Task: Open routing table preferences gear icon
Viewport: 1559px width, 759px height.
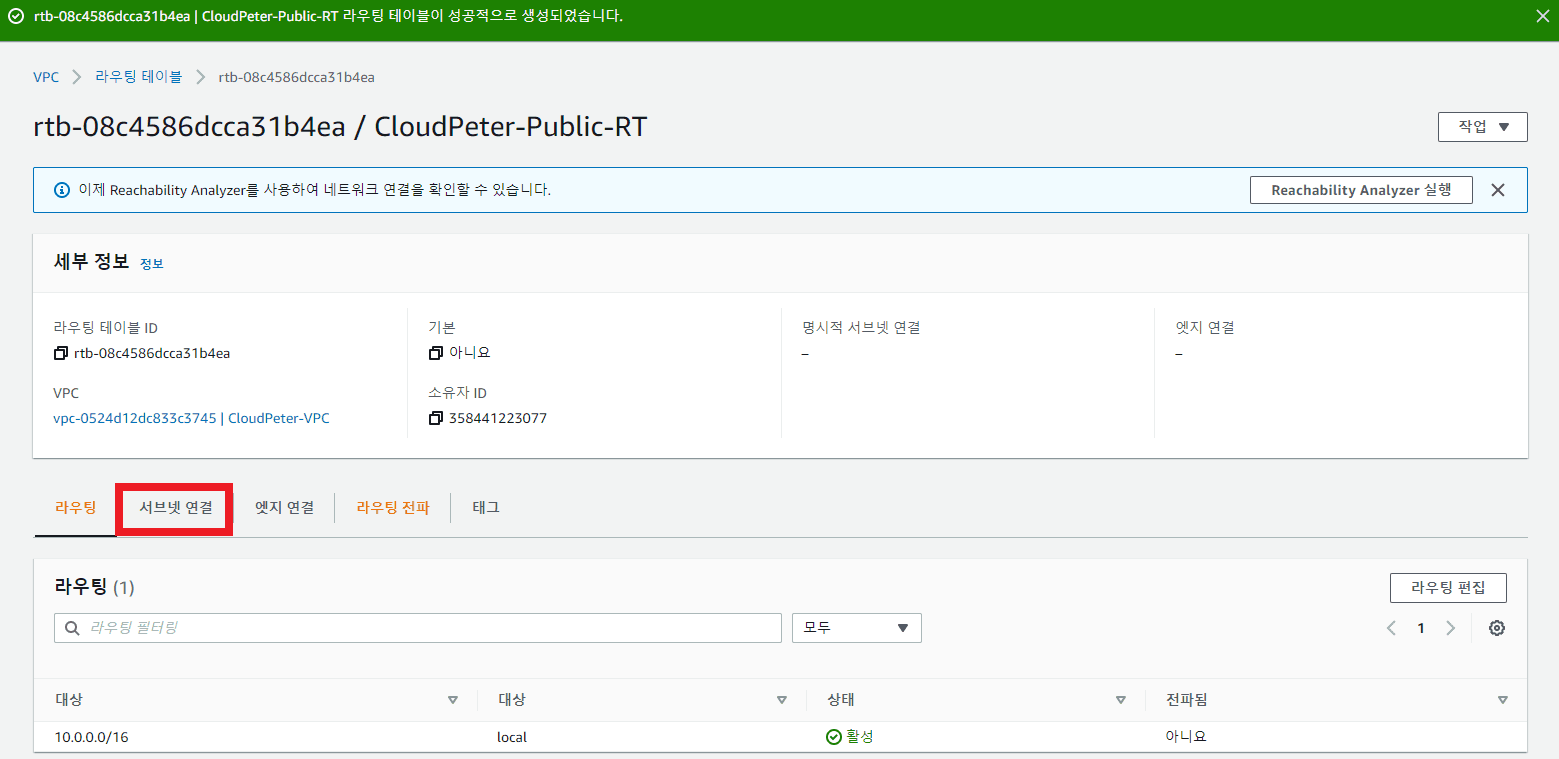Action: click(1496, 628)
